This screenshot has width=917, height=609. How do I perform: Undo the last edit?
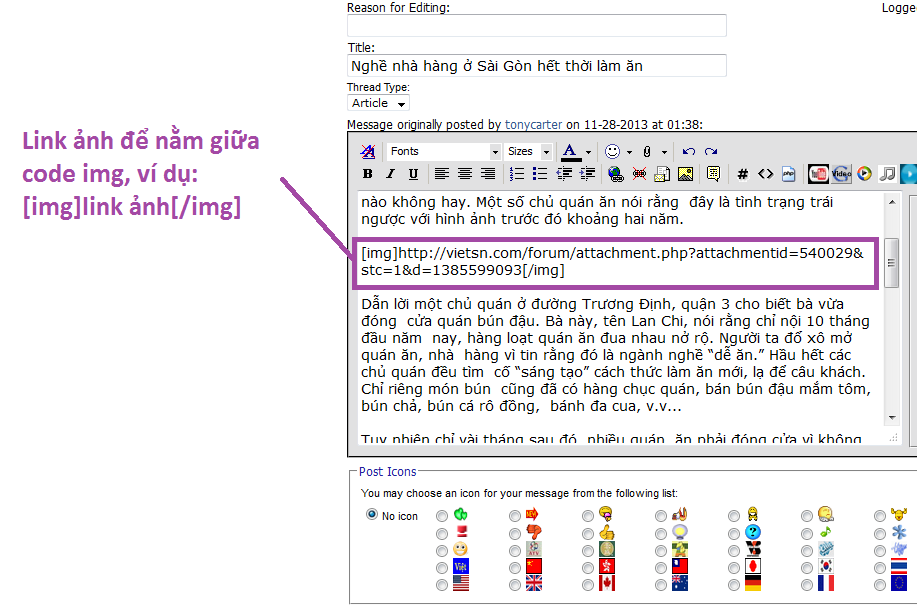[688, 151]
